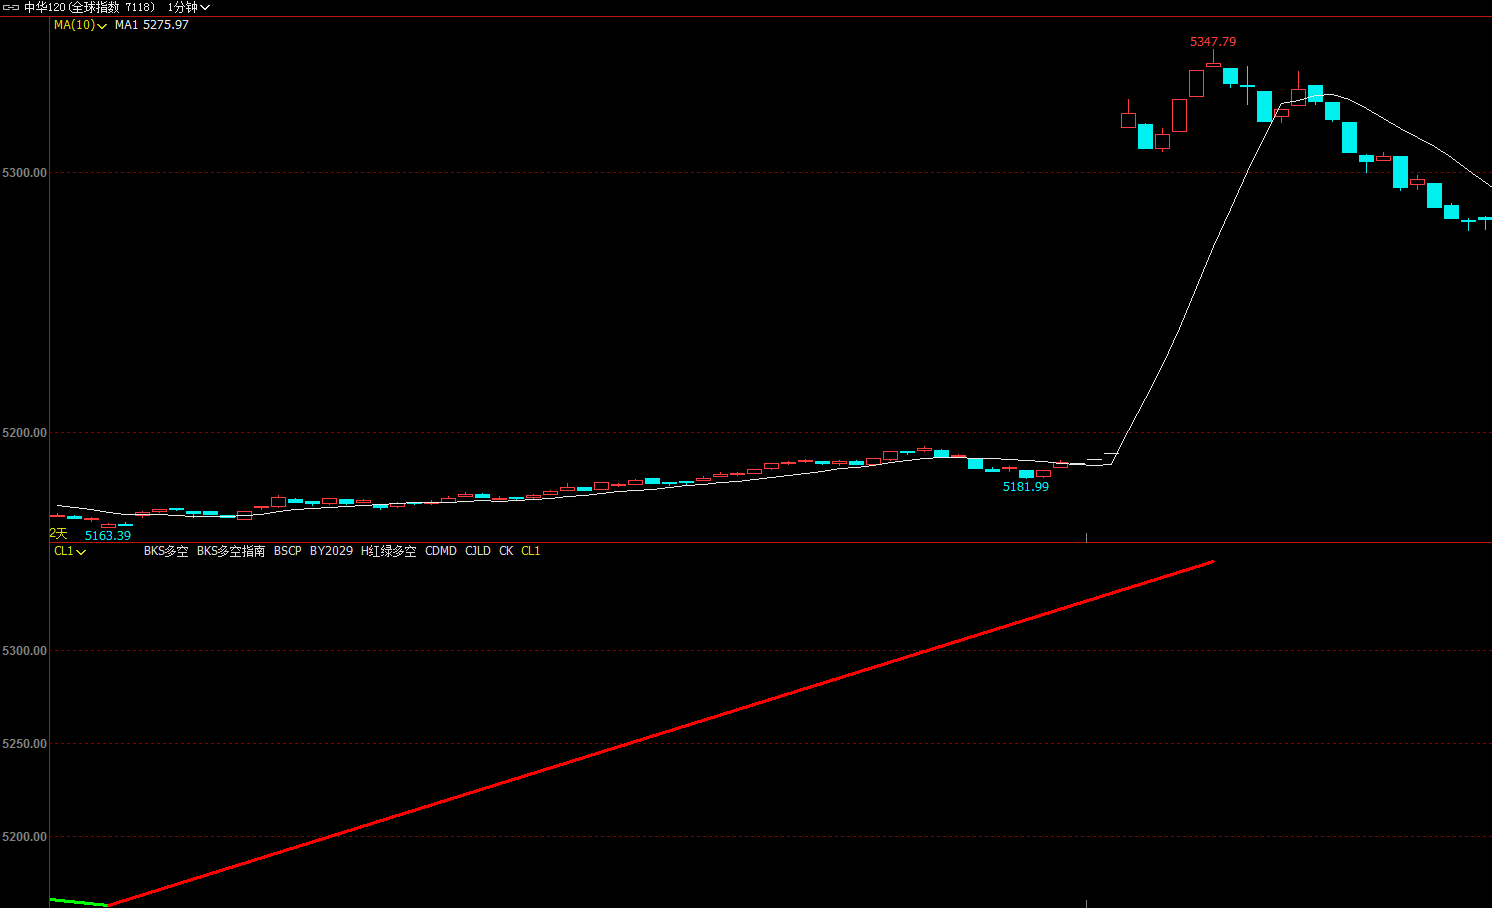Select the CJLD indicator tab
Image resolution: width=1492 pixels, height=908 pixels.
click(x=478, y=551)
